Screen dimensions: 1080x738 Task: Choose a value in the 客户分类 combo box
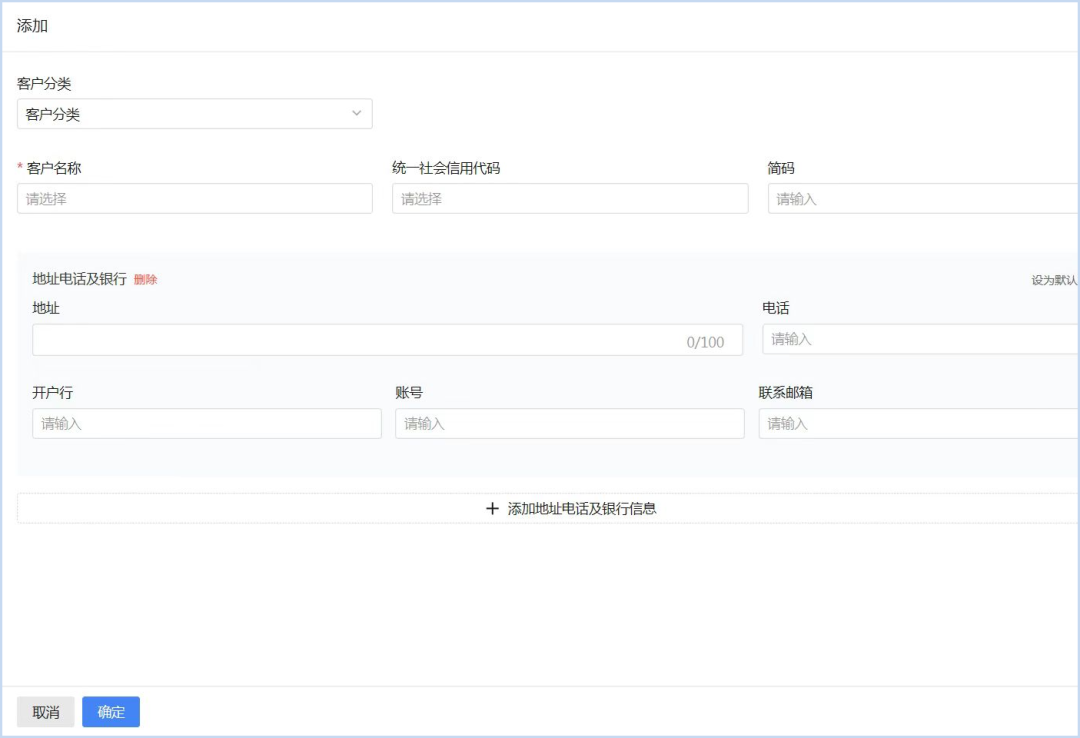tap(195, 113)
